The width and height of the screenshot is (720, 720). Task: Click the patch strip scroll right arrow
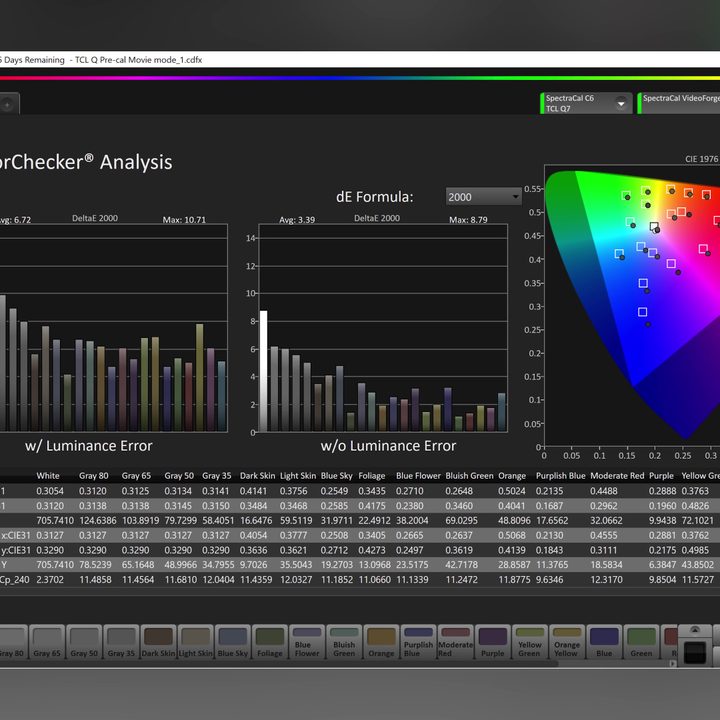(673, 664)
